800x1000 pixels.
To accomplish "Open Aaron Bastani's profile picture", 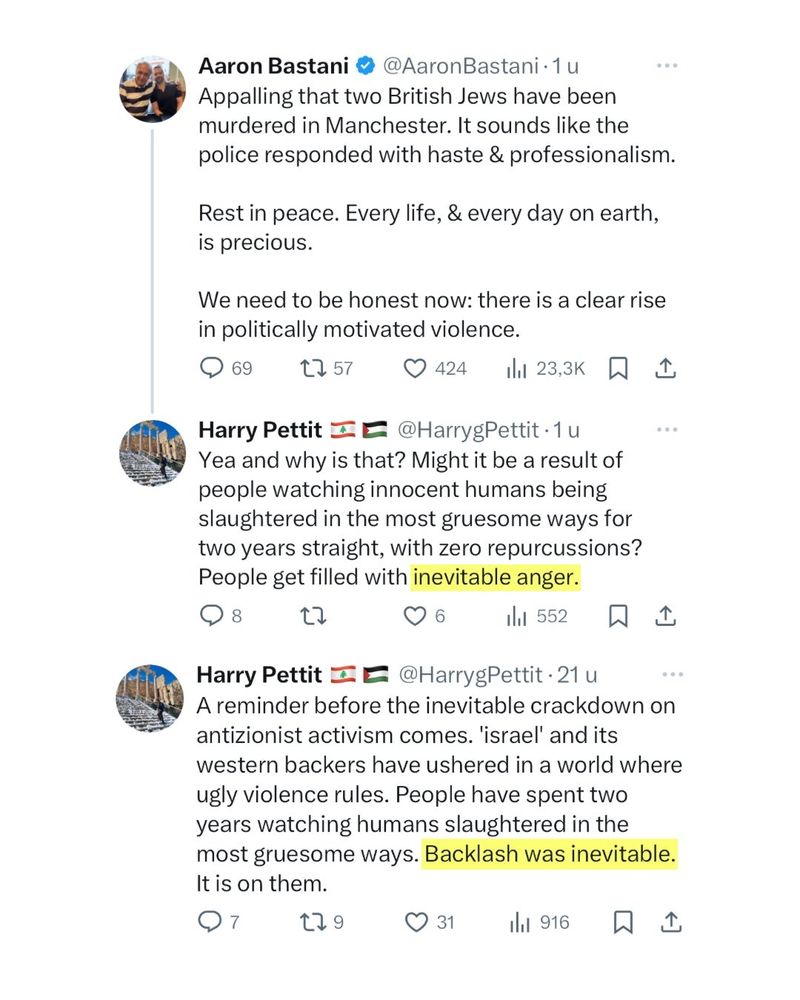I will coord(153,88).
